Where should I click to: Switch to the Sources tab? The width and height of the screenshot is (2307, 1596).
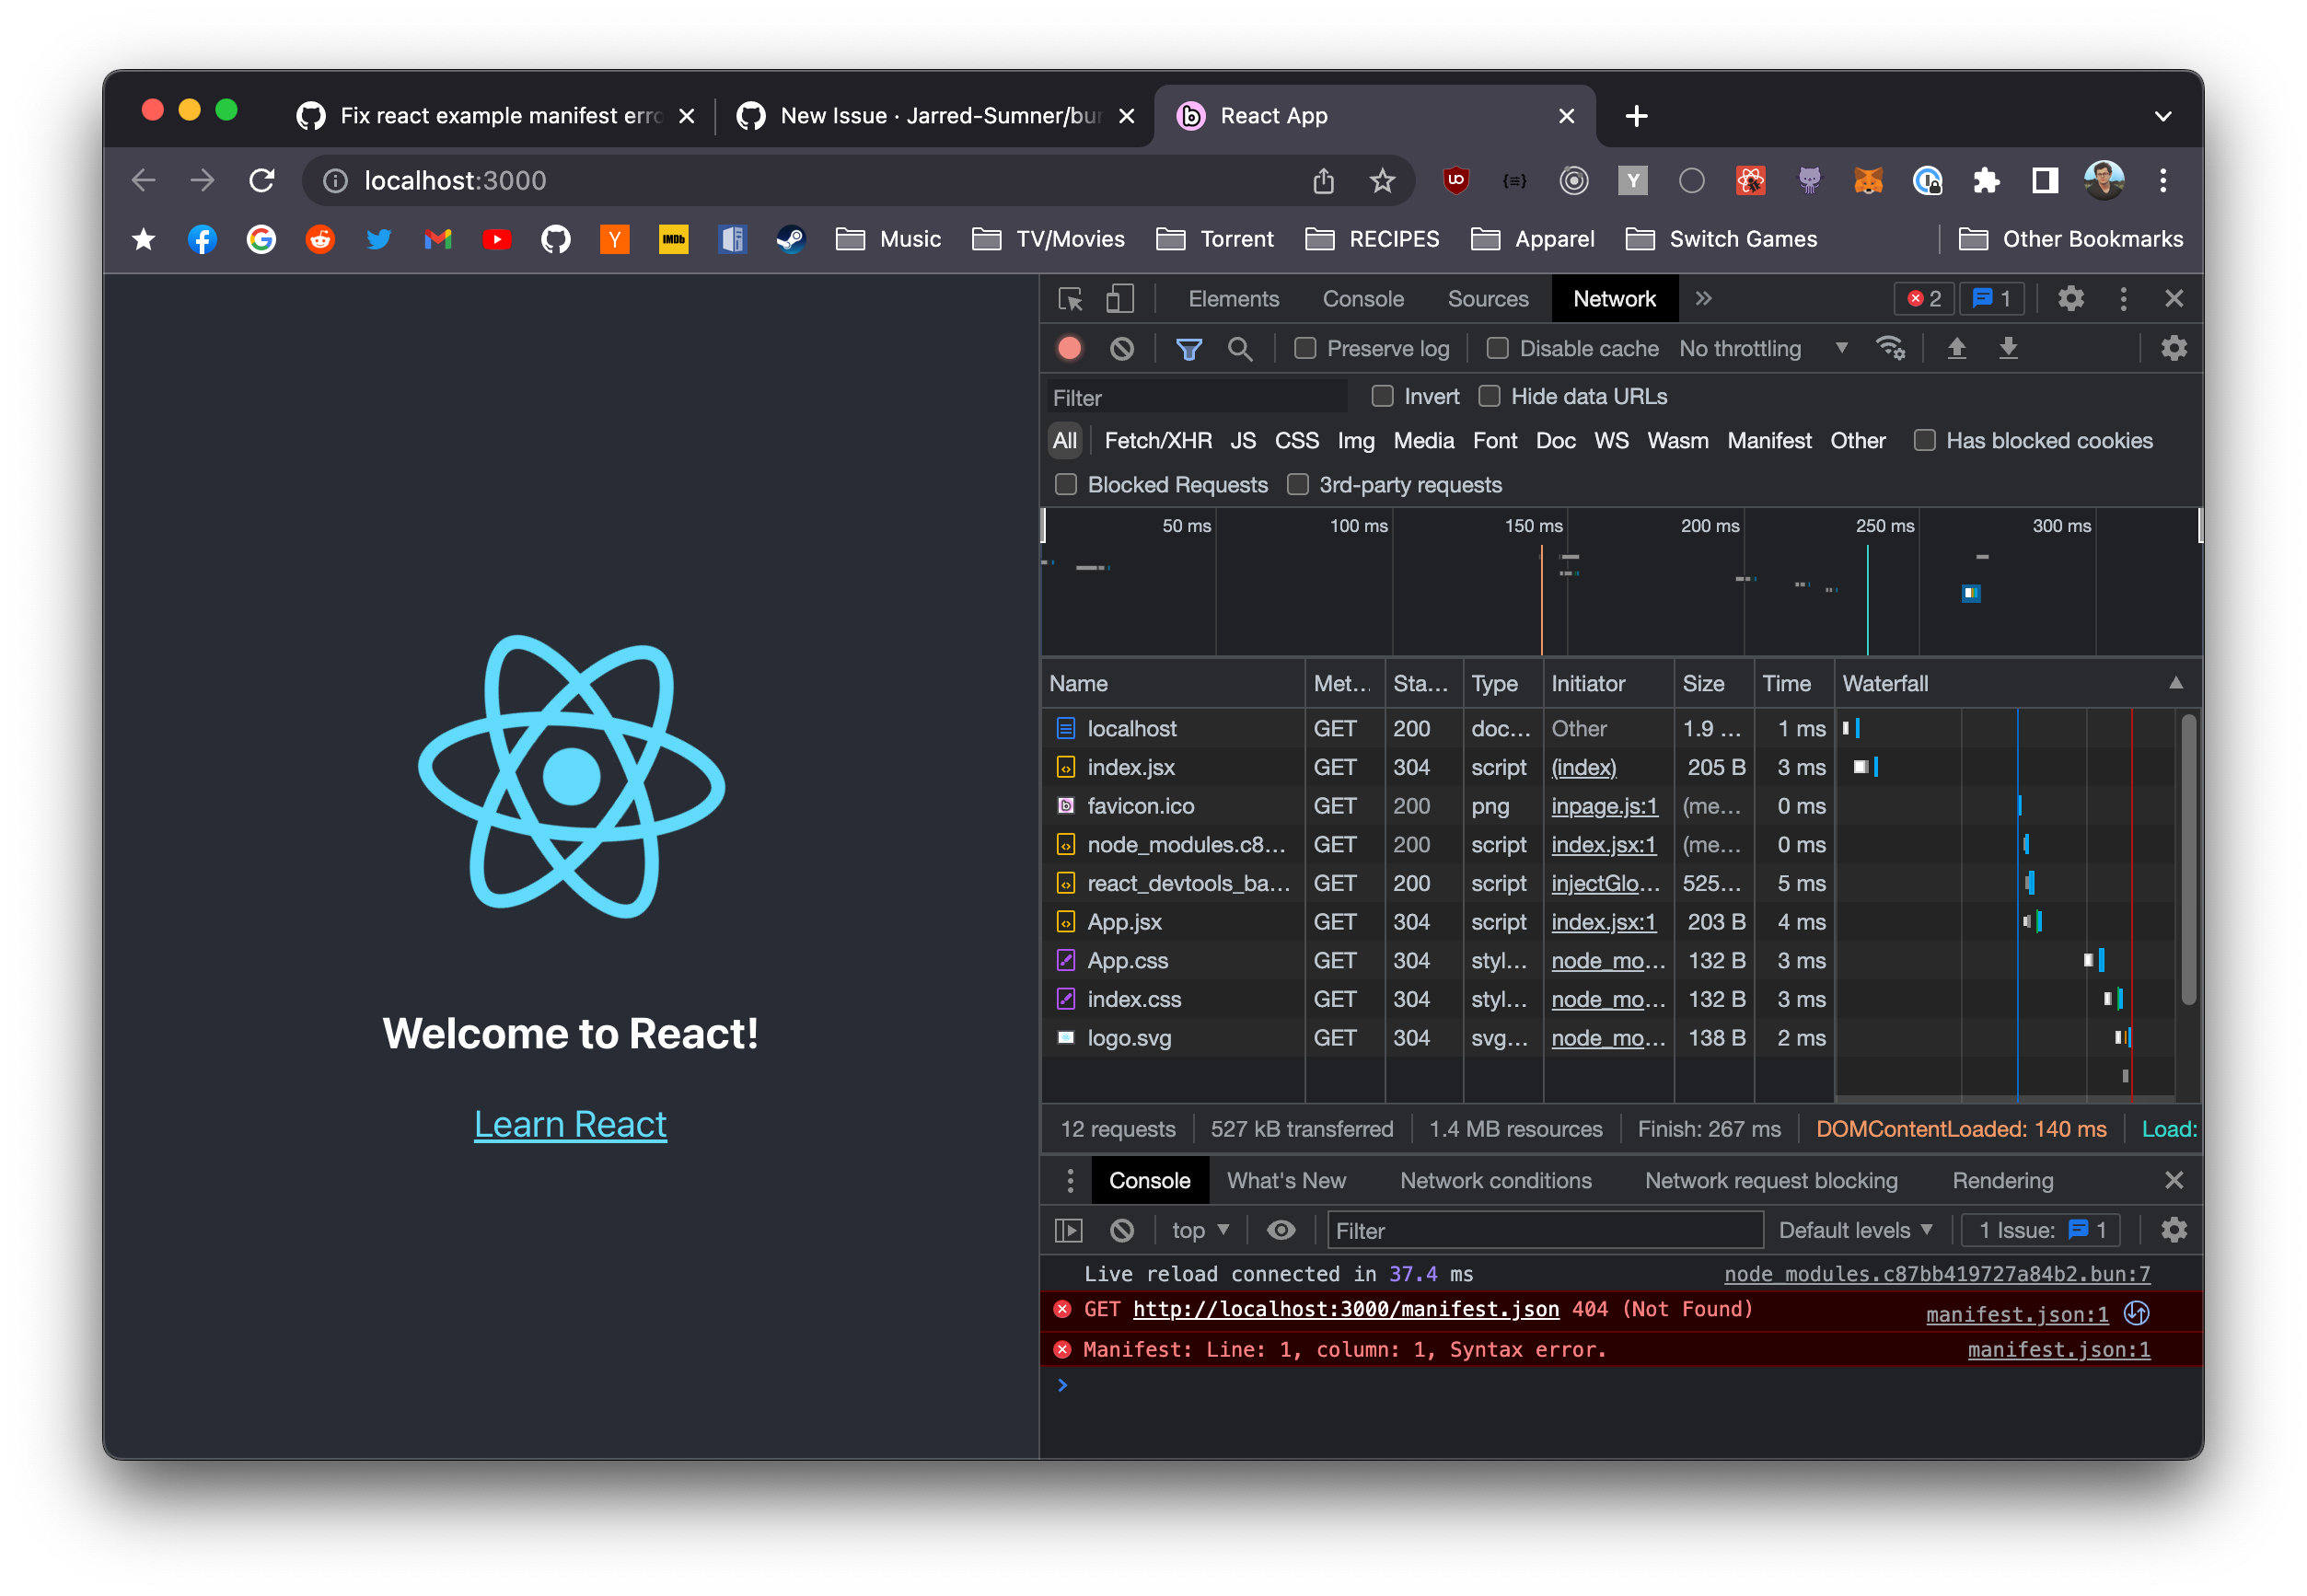[1487, 298]
